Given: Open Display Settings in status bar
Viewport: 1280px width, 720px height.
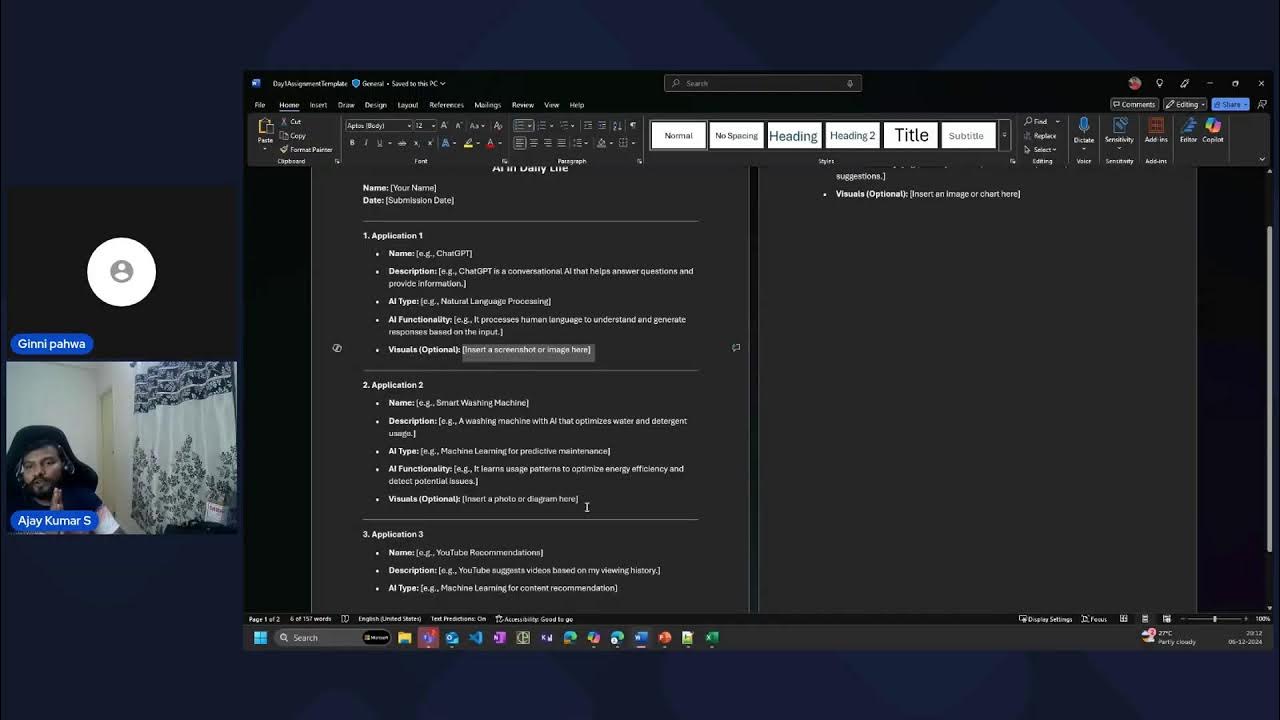Looking at the screenshot, I should pos(1046,619).
